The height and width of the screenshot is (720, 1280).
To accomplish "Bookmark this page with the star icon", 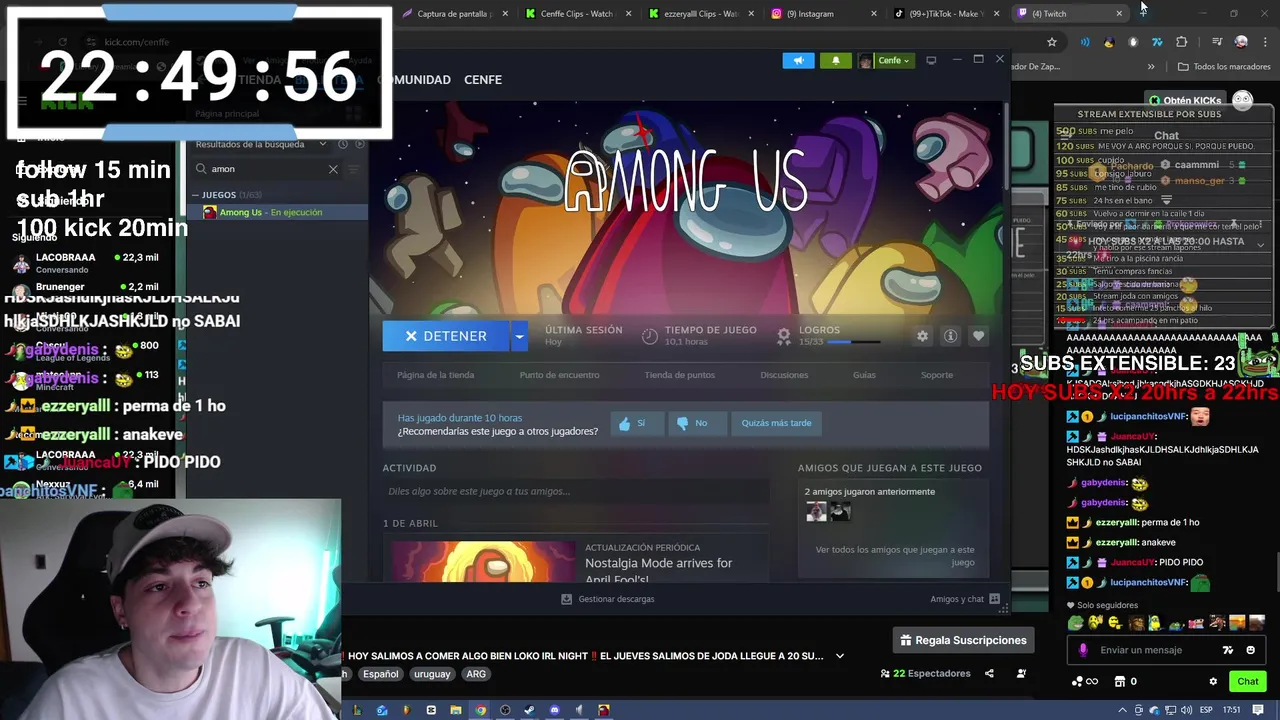I will [1051, 42].
